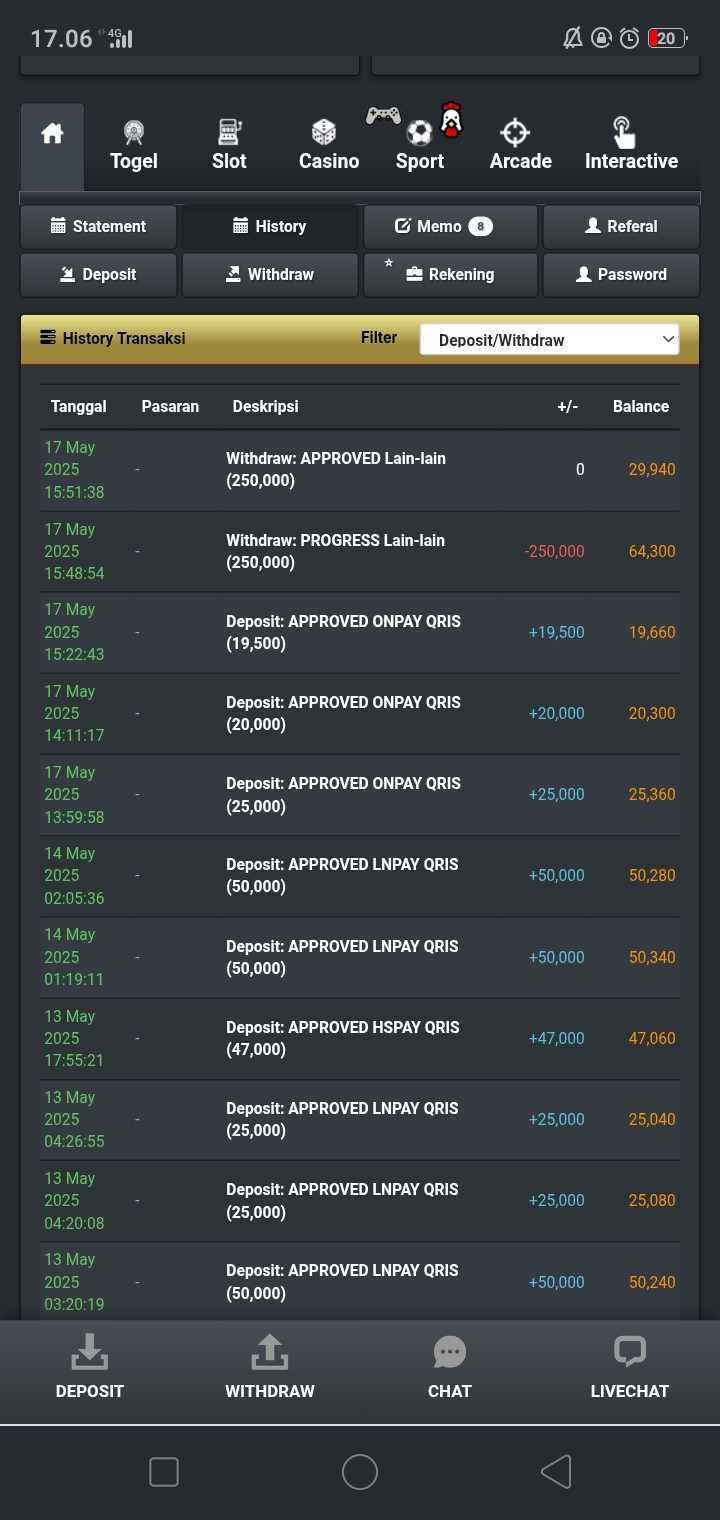Expand the Deposit/Withdraw filter dropdown
Screen dimensions: 720x1520
pos(549,340)
